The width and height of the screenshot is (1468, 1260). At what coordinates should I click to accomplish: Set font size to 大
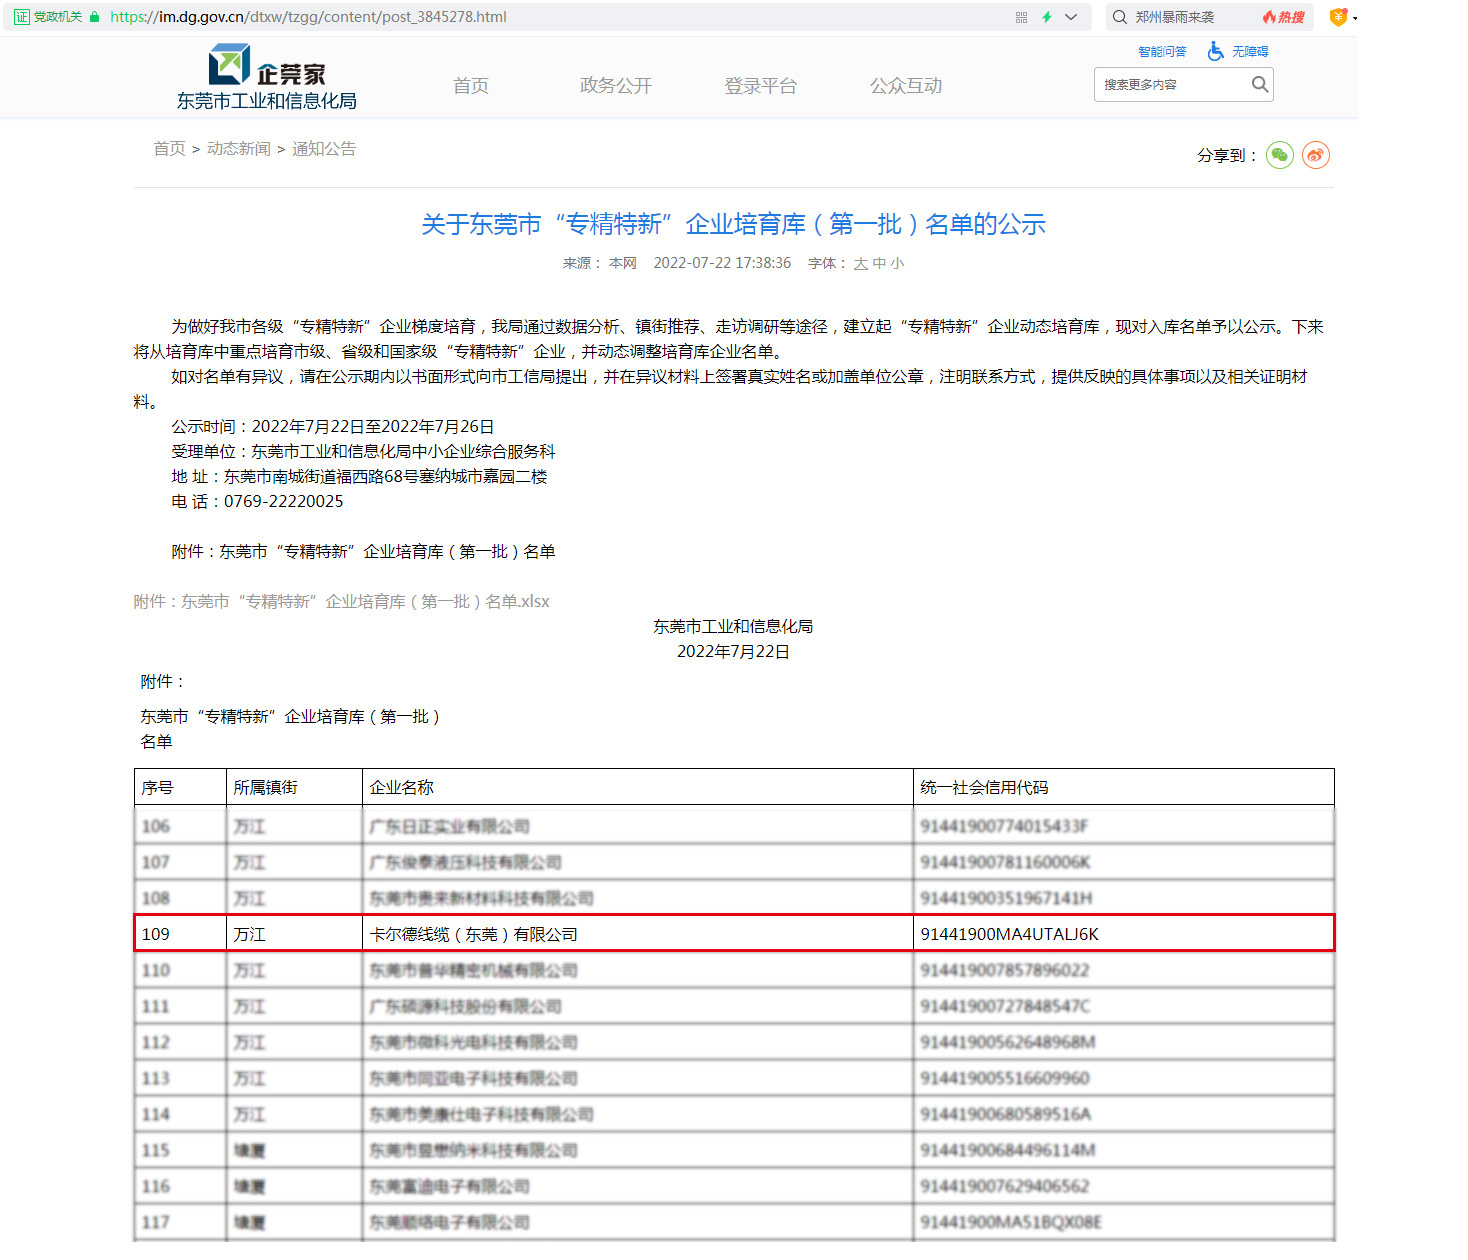tap(860, 264)
